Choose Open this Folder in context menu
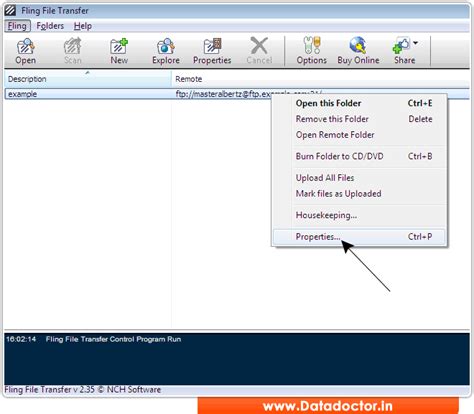 tap(359, 103)
